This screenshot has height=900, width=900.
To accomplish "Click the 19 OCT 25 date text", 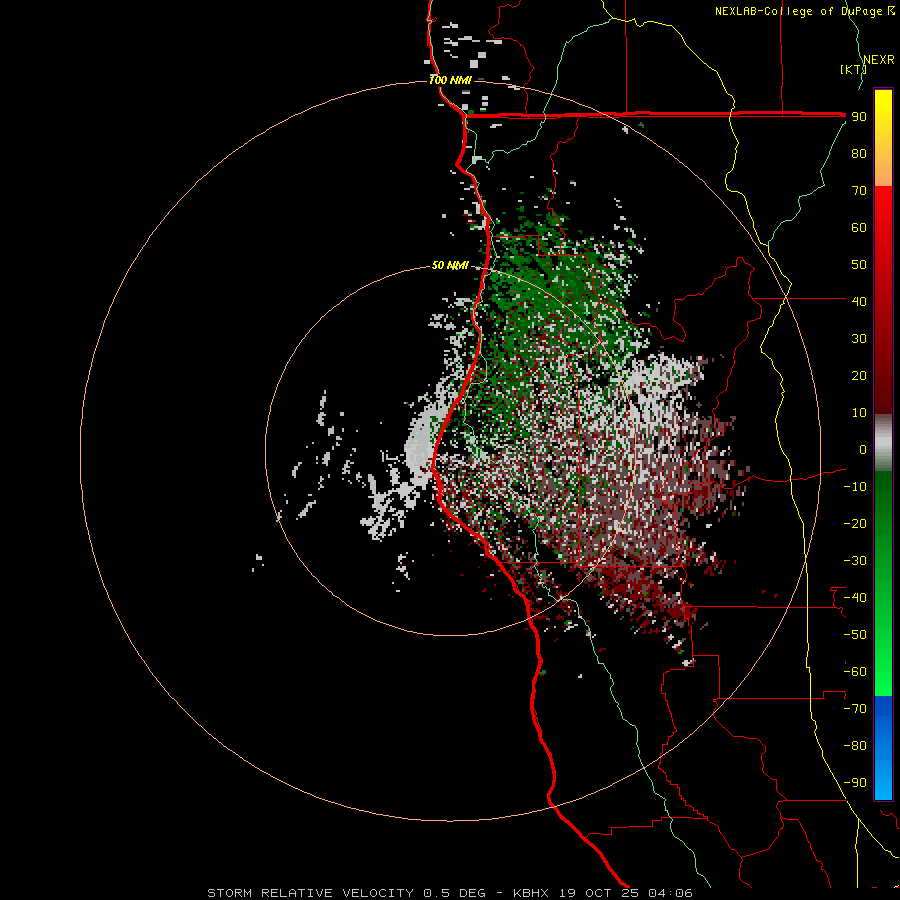I will tap(599, 893).
